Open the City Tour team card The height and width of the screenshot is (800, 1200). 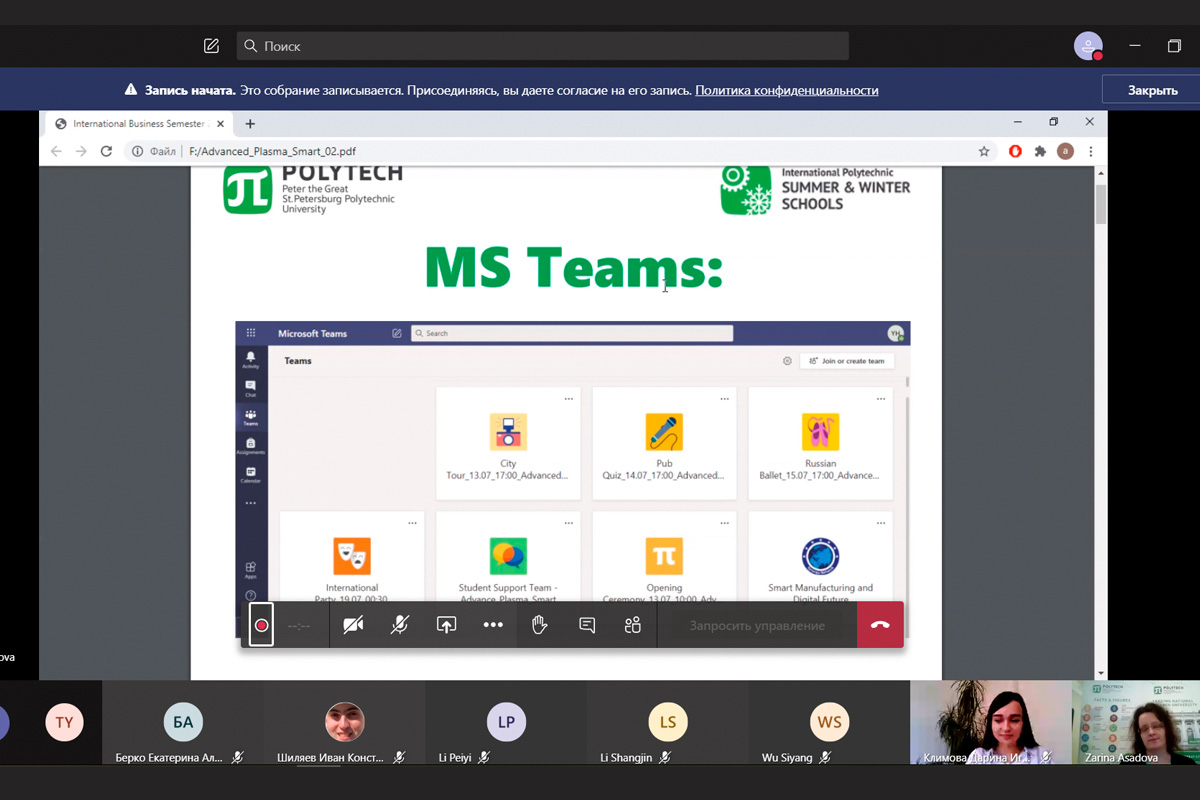[508, 443]
